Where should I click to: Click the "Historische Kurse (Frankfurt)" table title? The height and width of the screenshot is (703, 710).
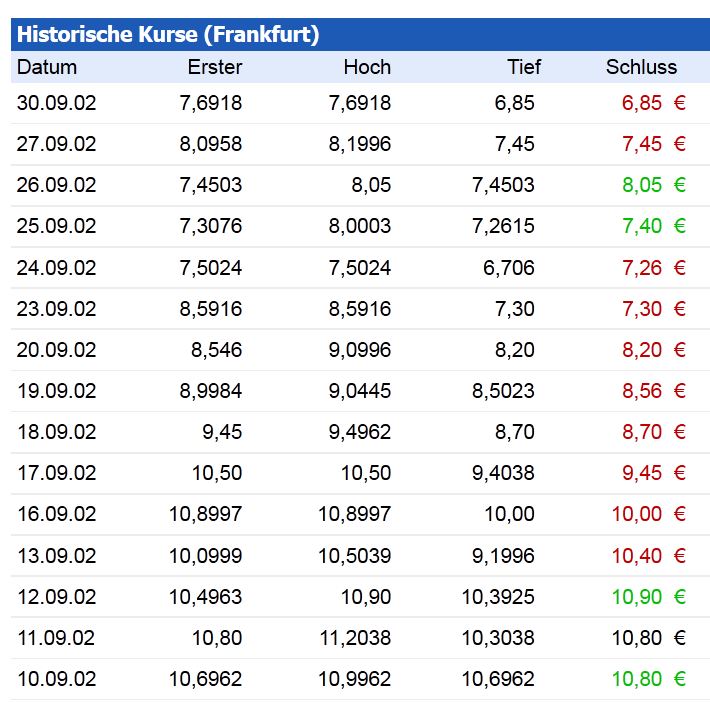[168, 35]
